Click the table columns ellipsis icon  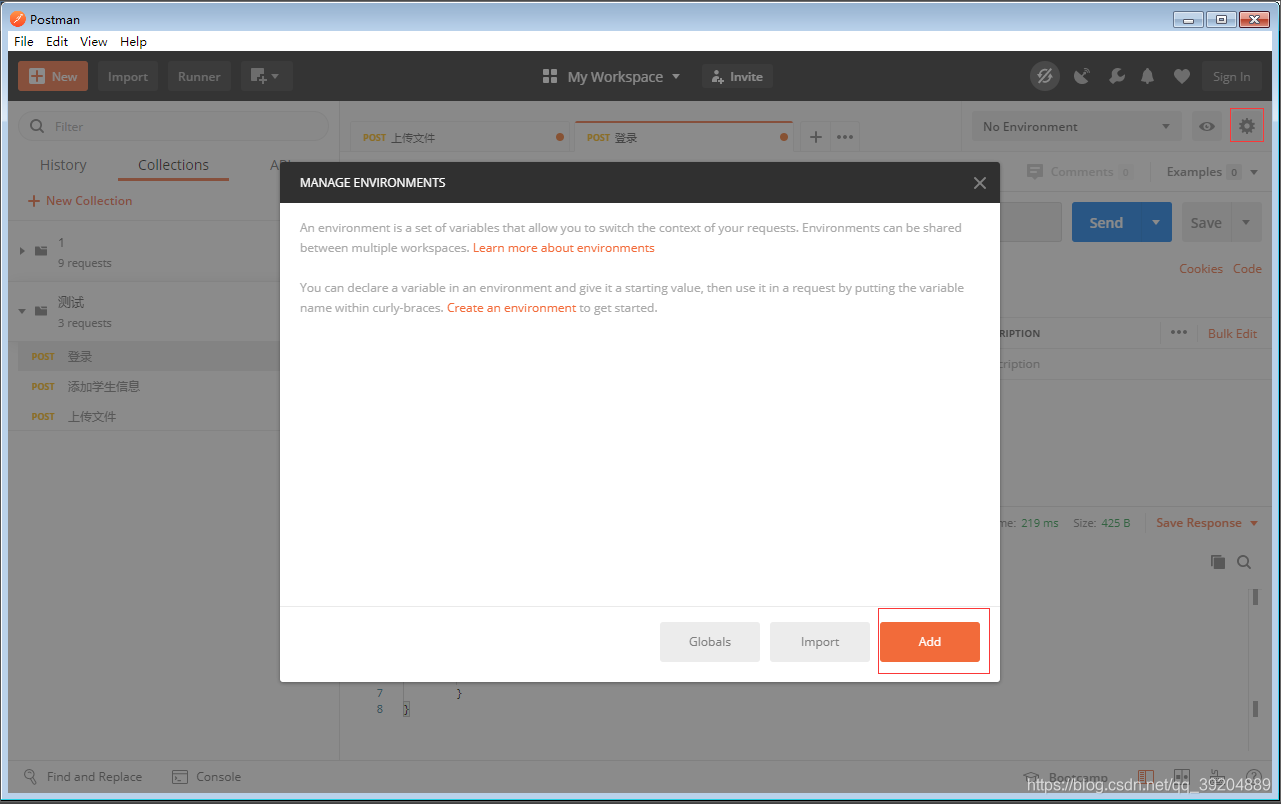coord(1179,333)
